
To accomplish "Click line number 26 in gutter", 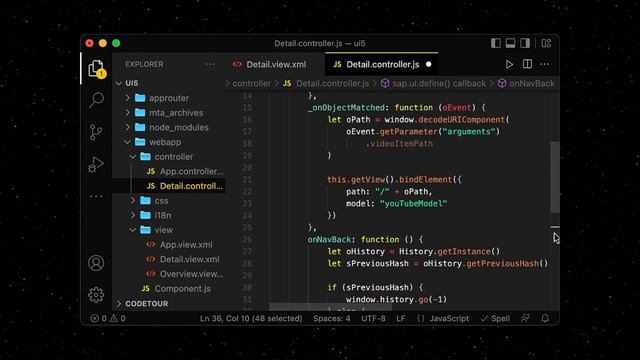I will pyautogui.click(x=247, y=240).
